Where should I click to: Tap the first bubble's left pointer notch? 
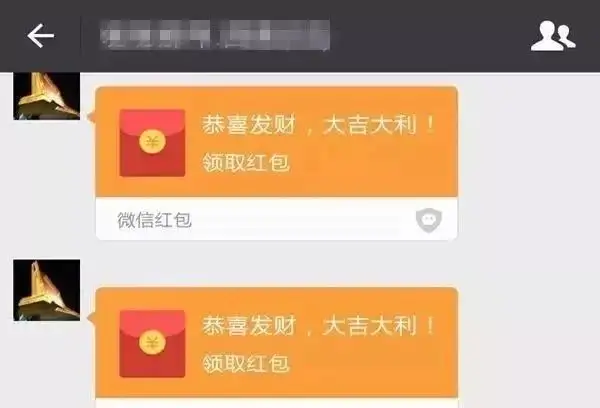91,117
